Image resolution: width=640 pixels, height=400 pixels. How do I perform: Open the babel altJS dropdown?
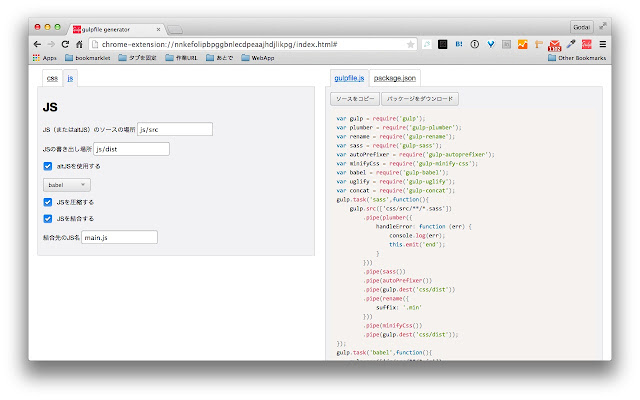pos(67,185)
